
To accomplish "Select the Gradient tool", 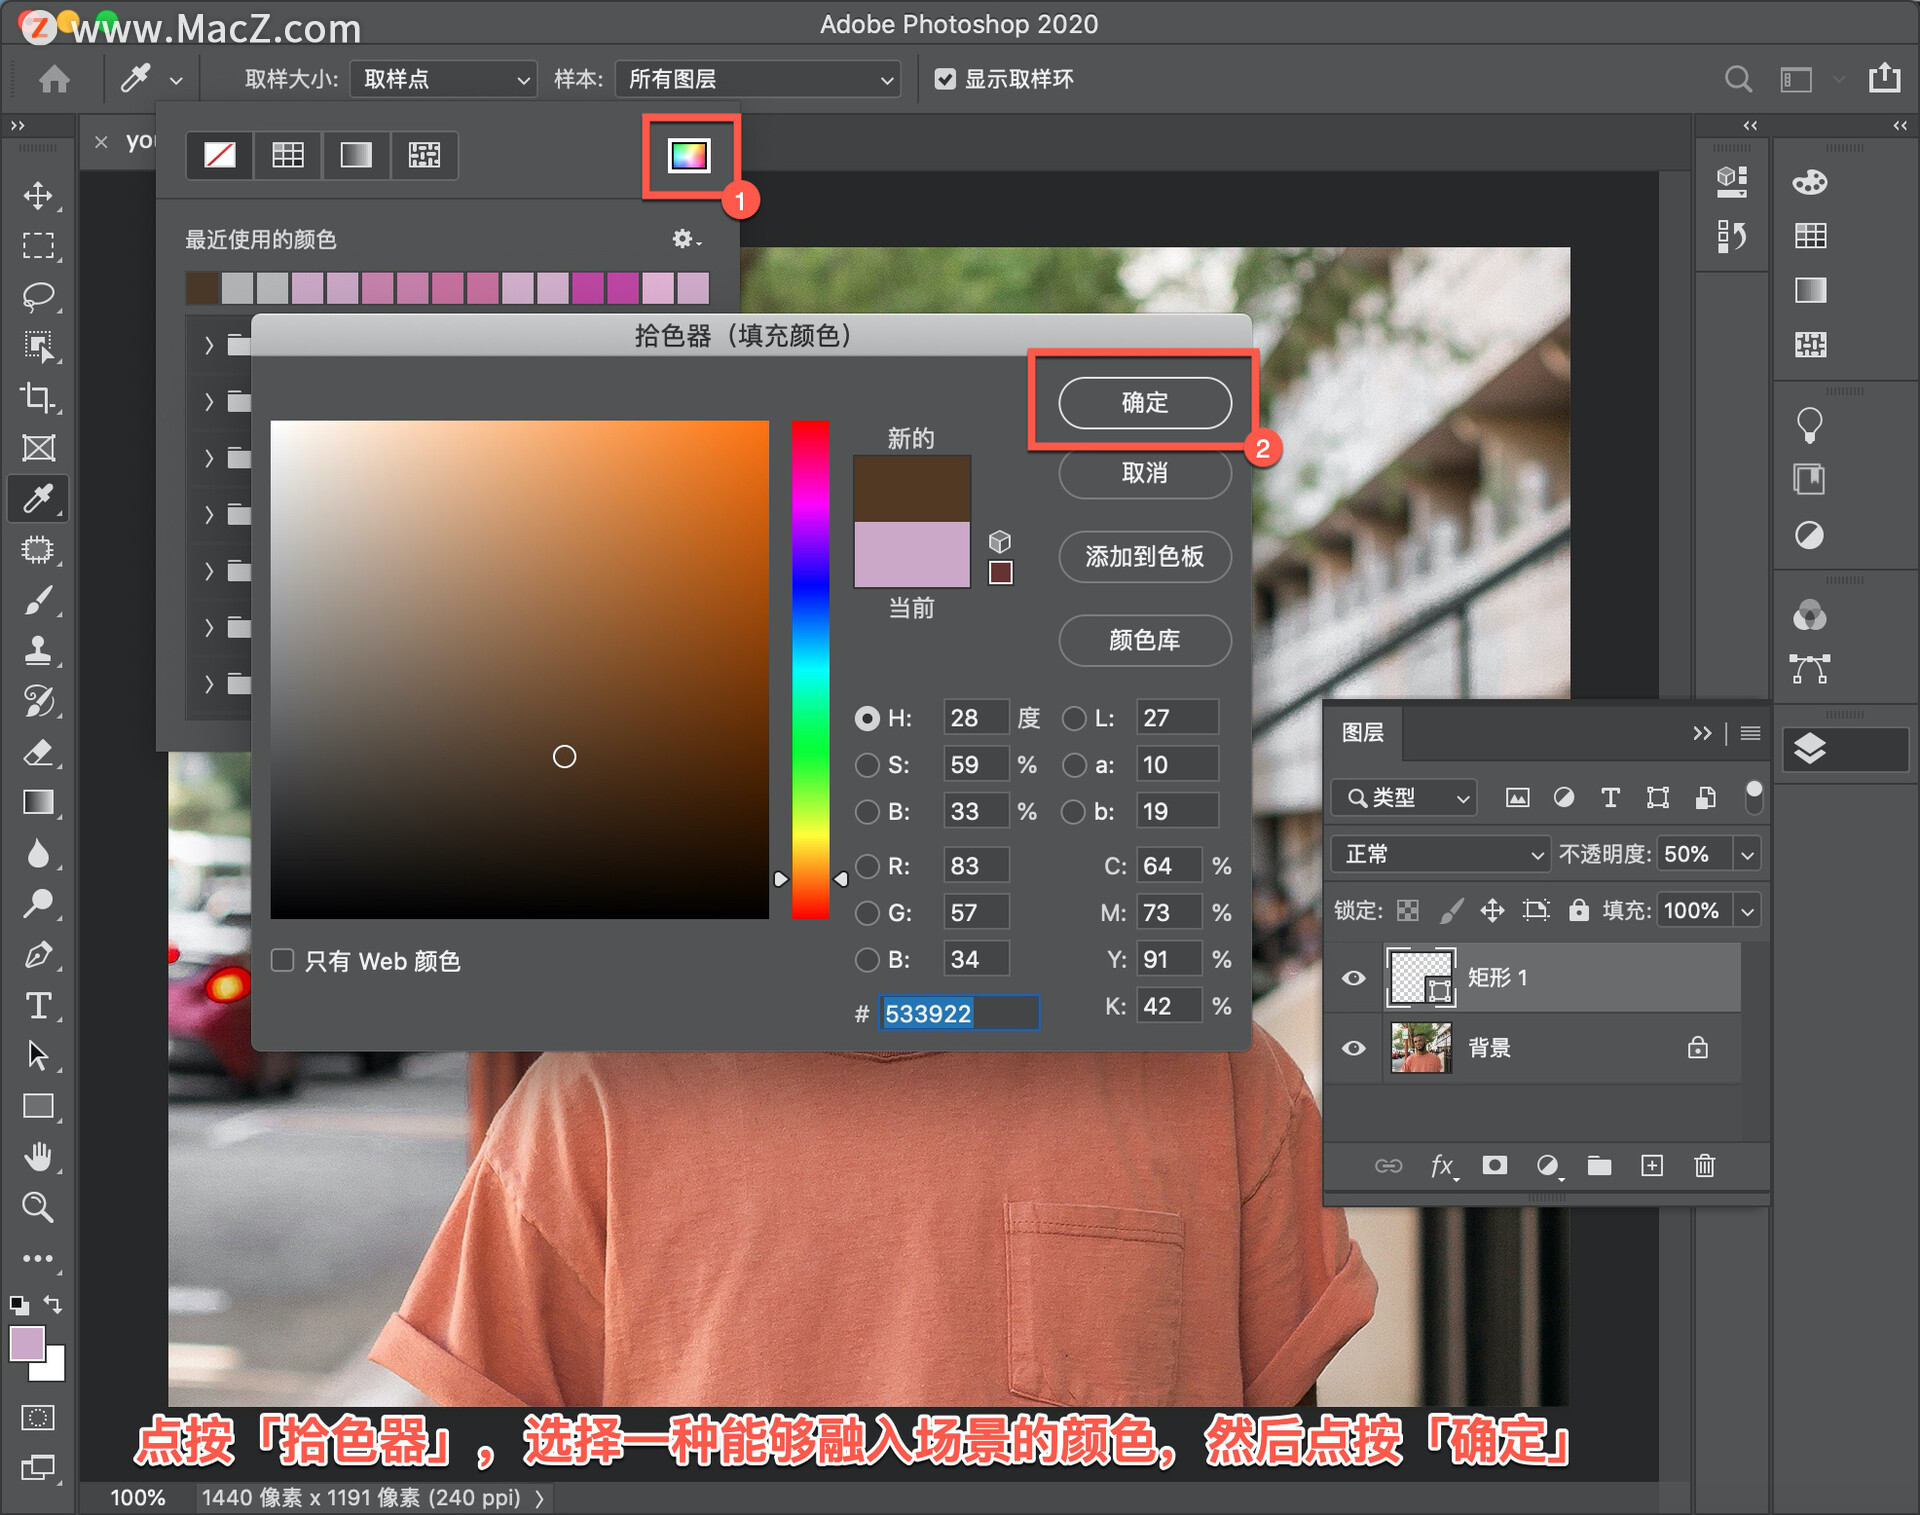I will pyautogui.click(x=38, y=803).
